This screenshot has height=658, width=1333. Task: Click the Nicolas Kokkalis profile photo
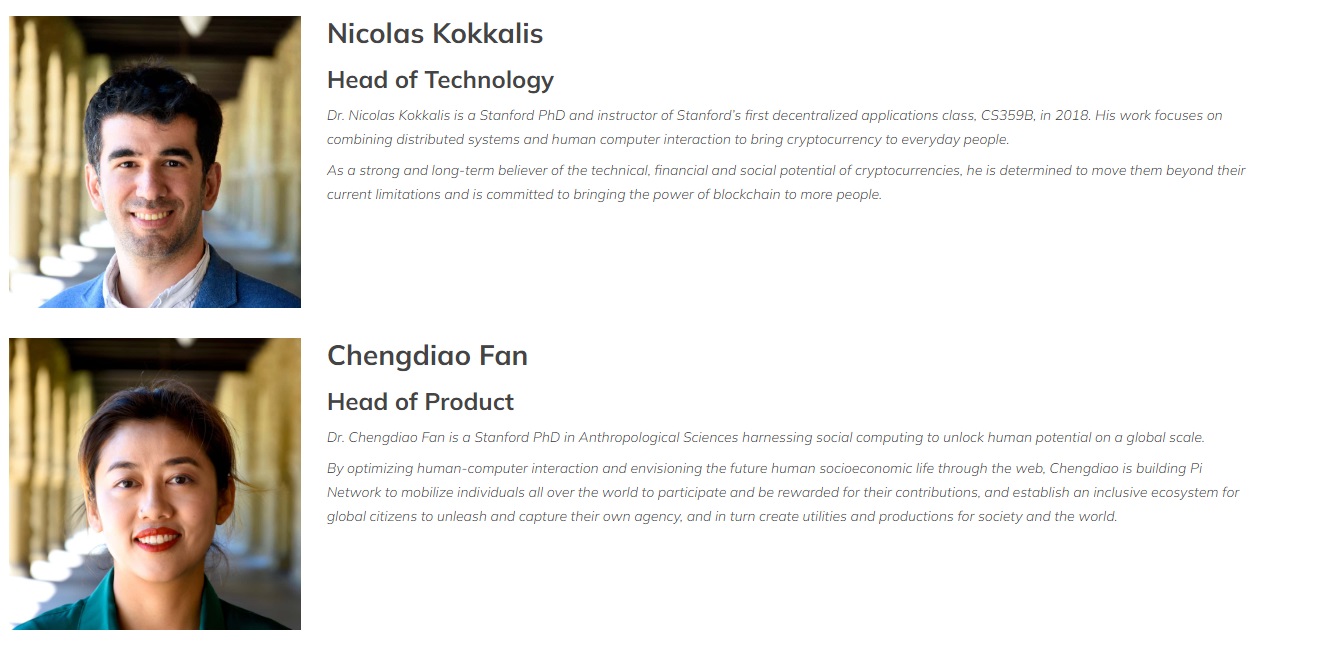[x=155, y=162]
